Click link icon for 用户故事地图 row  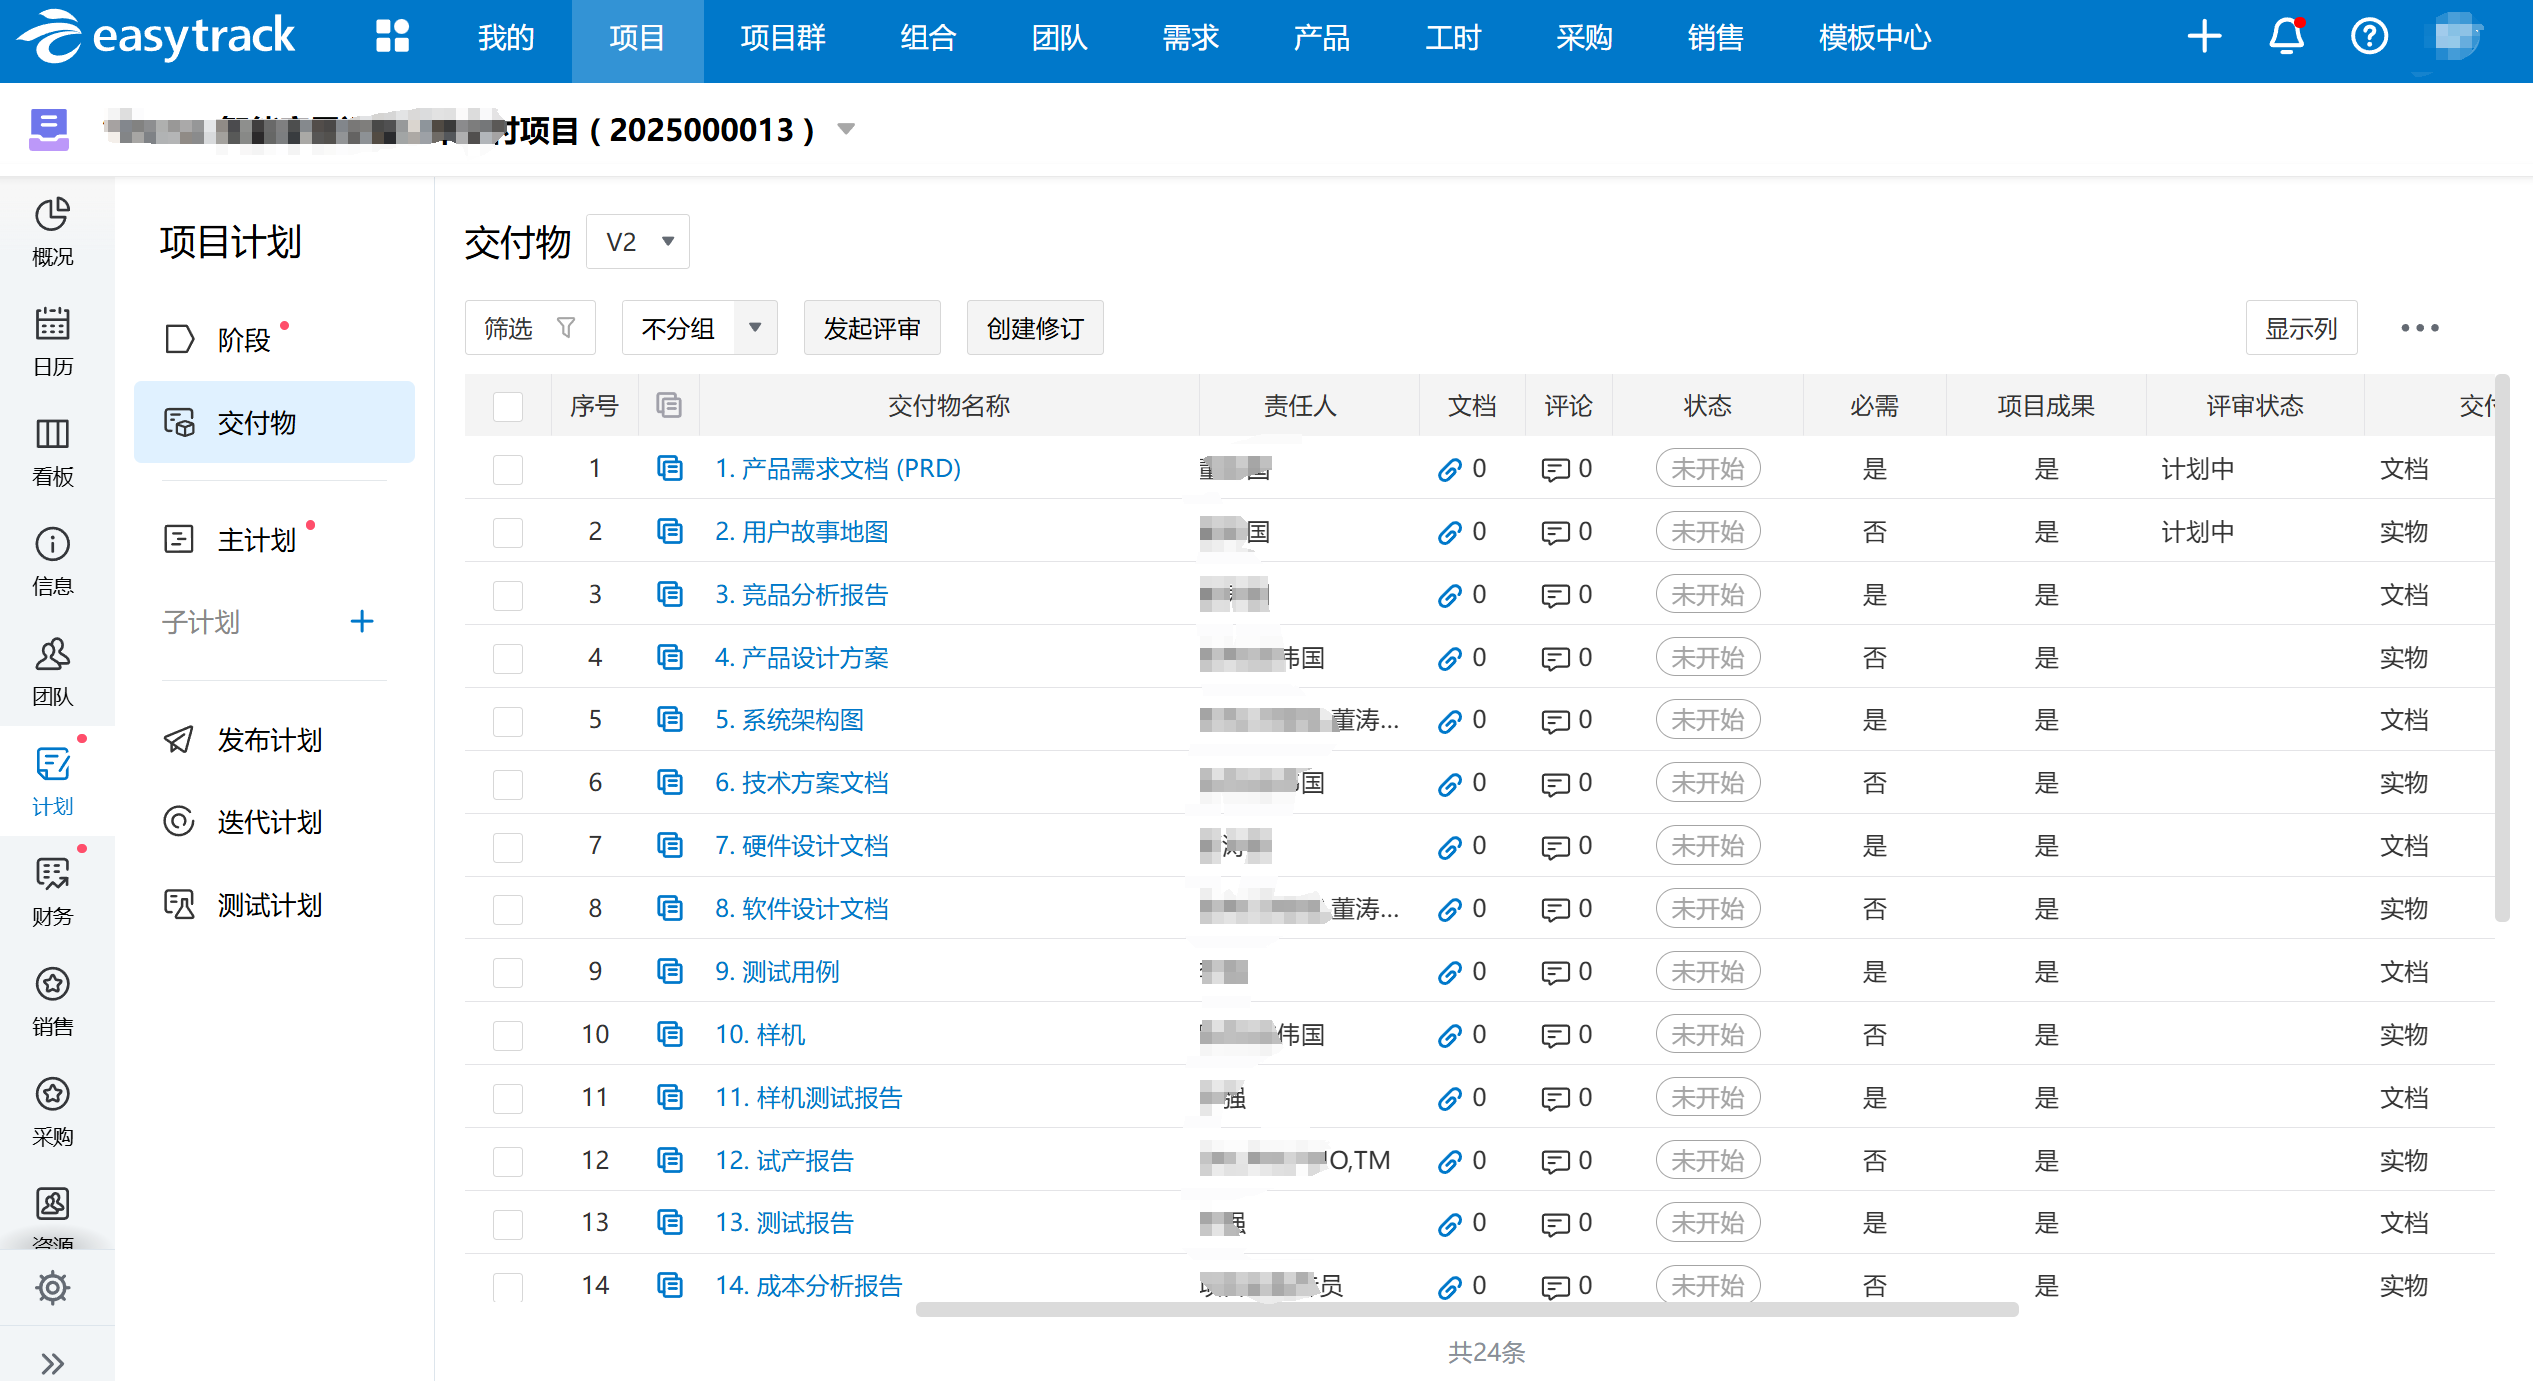click(1450, 532)
